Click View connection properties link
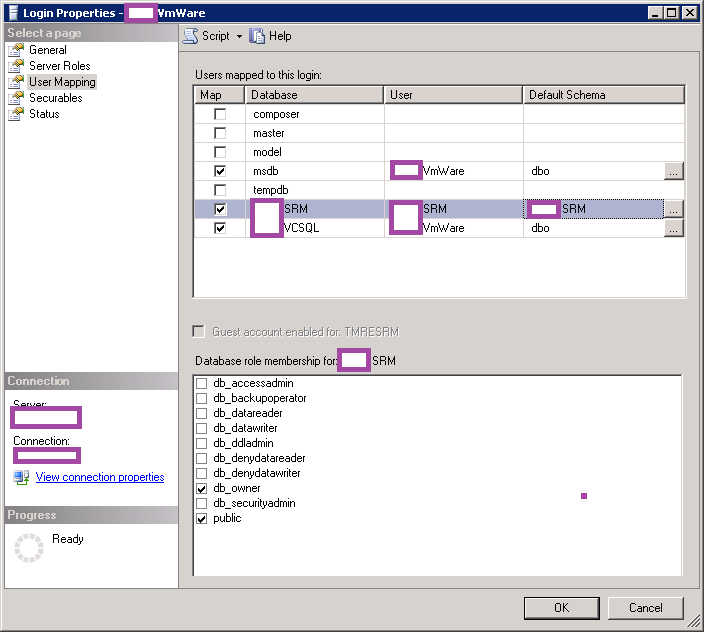The width and height of the screenshot is (704, 632). (100, 477)
